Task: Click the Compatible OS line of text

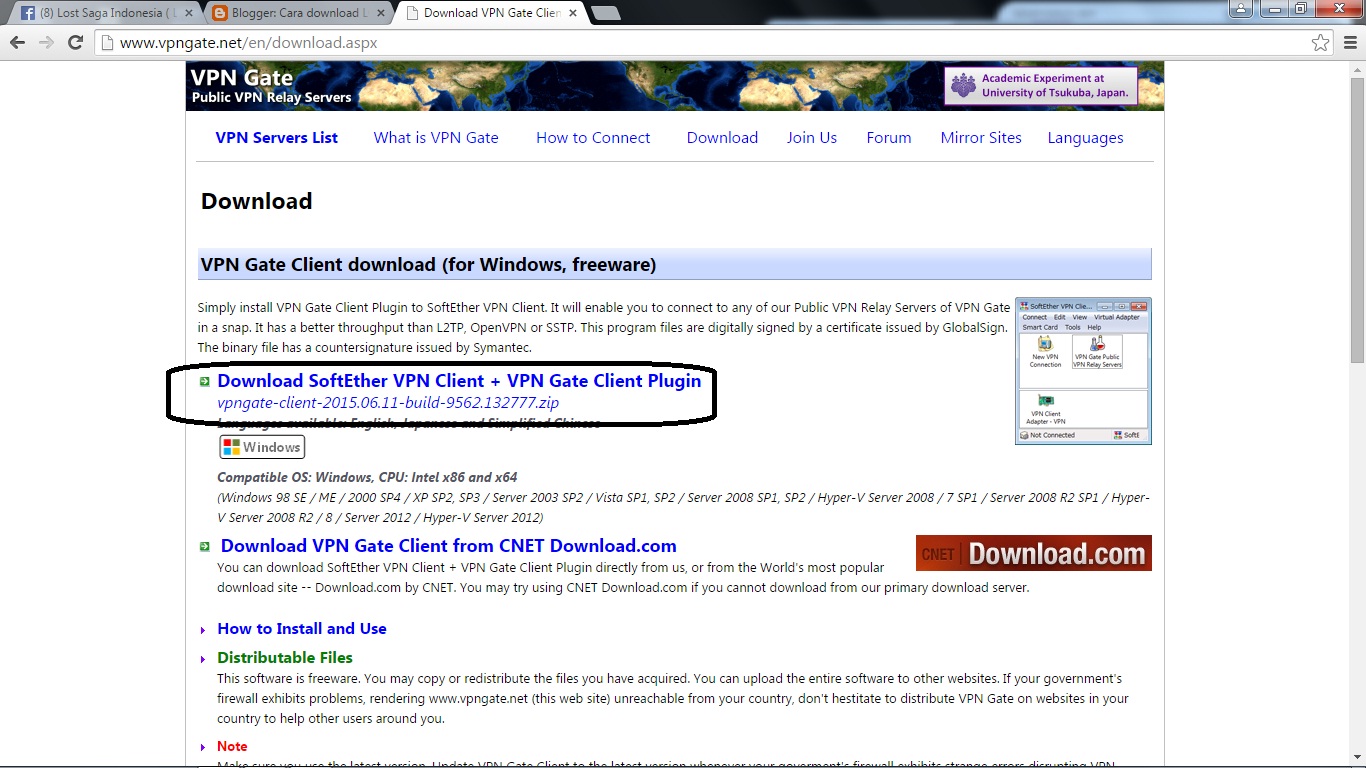Action: (x=367, y=478)
